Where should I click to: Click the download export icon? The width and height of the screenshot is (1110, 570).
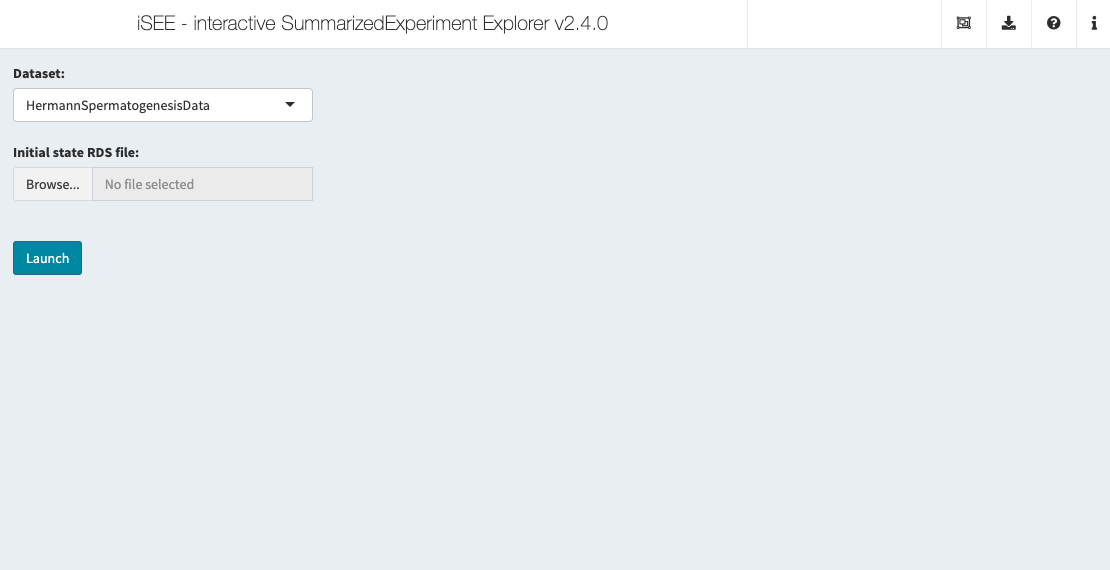pos(1009,24)
